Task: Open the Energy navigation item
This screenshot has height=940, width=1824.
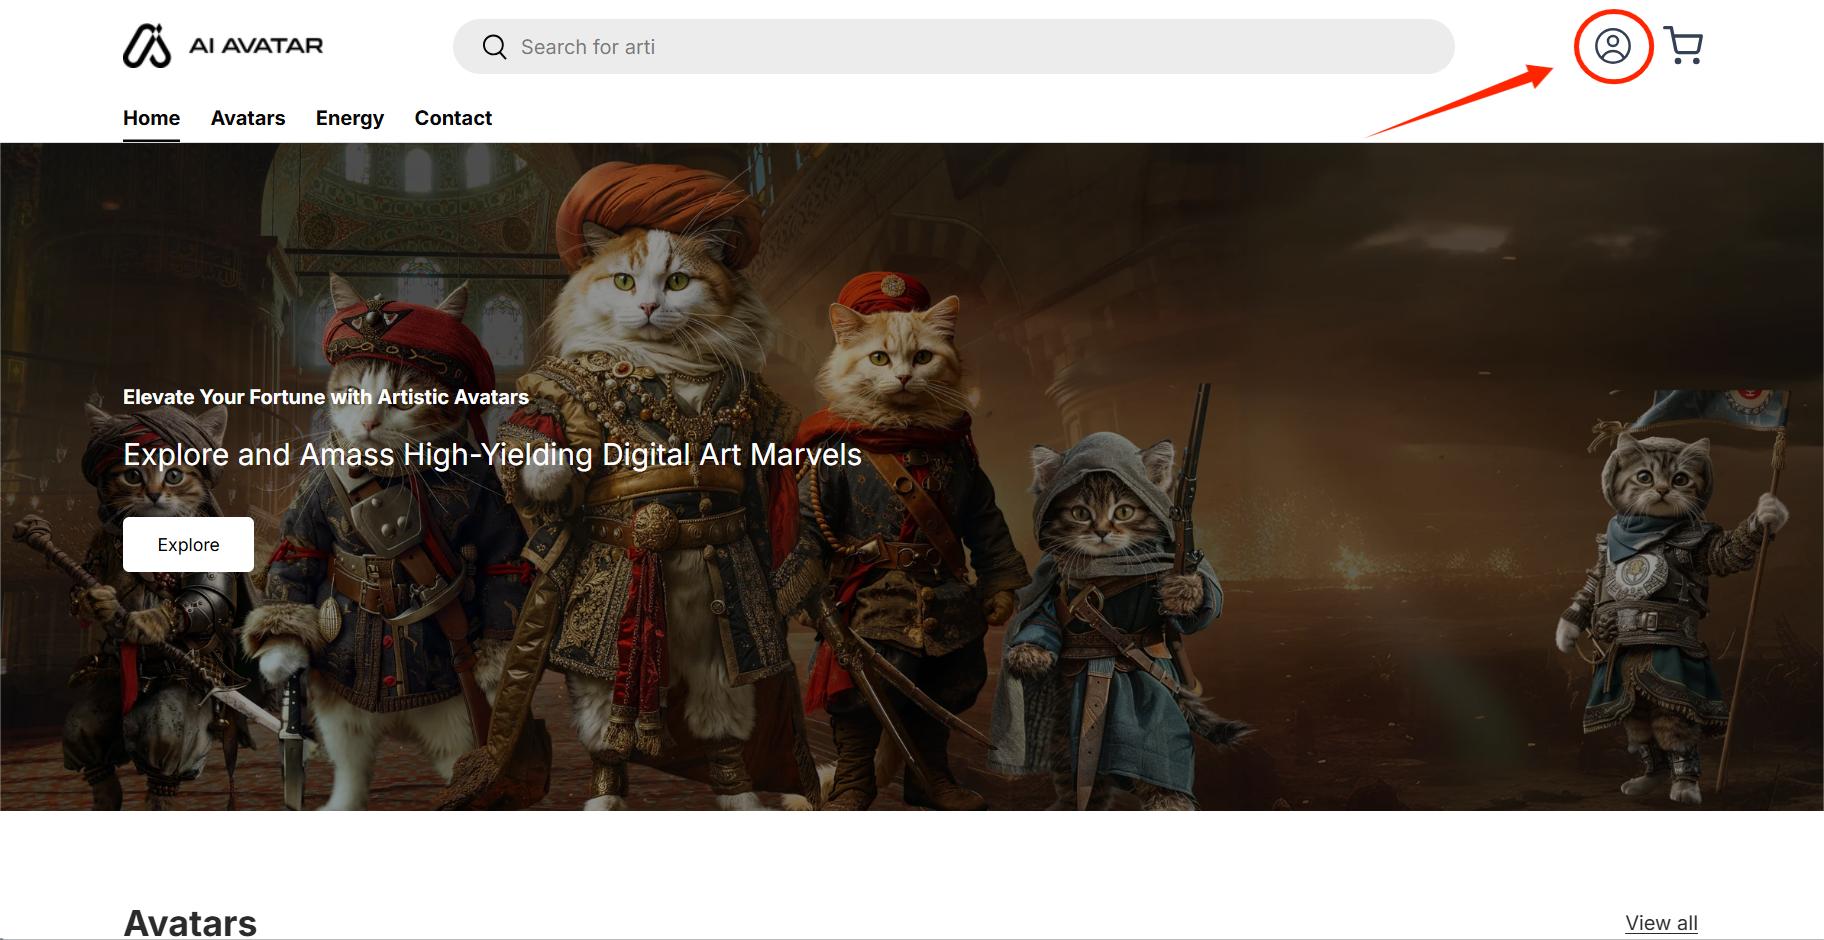Action: pos(349,118)
